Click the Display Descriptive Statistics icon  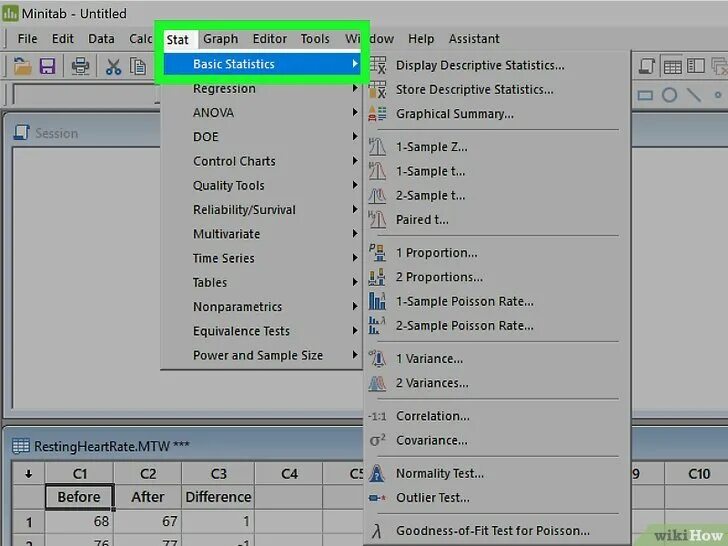(377, 65)
